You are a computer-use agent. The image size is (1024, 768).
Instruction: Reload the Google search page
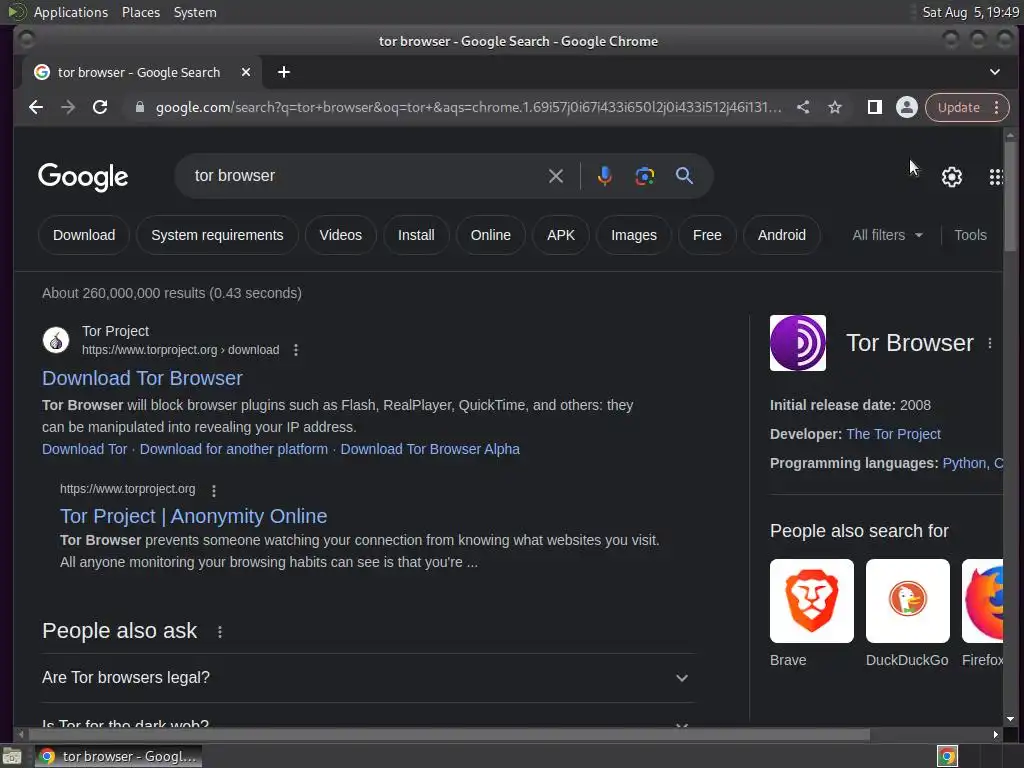pyautogui.click(x=100, y=108)
